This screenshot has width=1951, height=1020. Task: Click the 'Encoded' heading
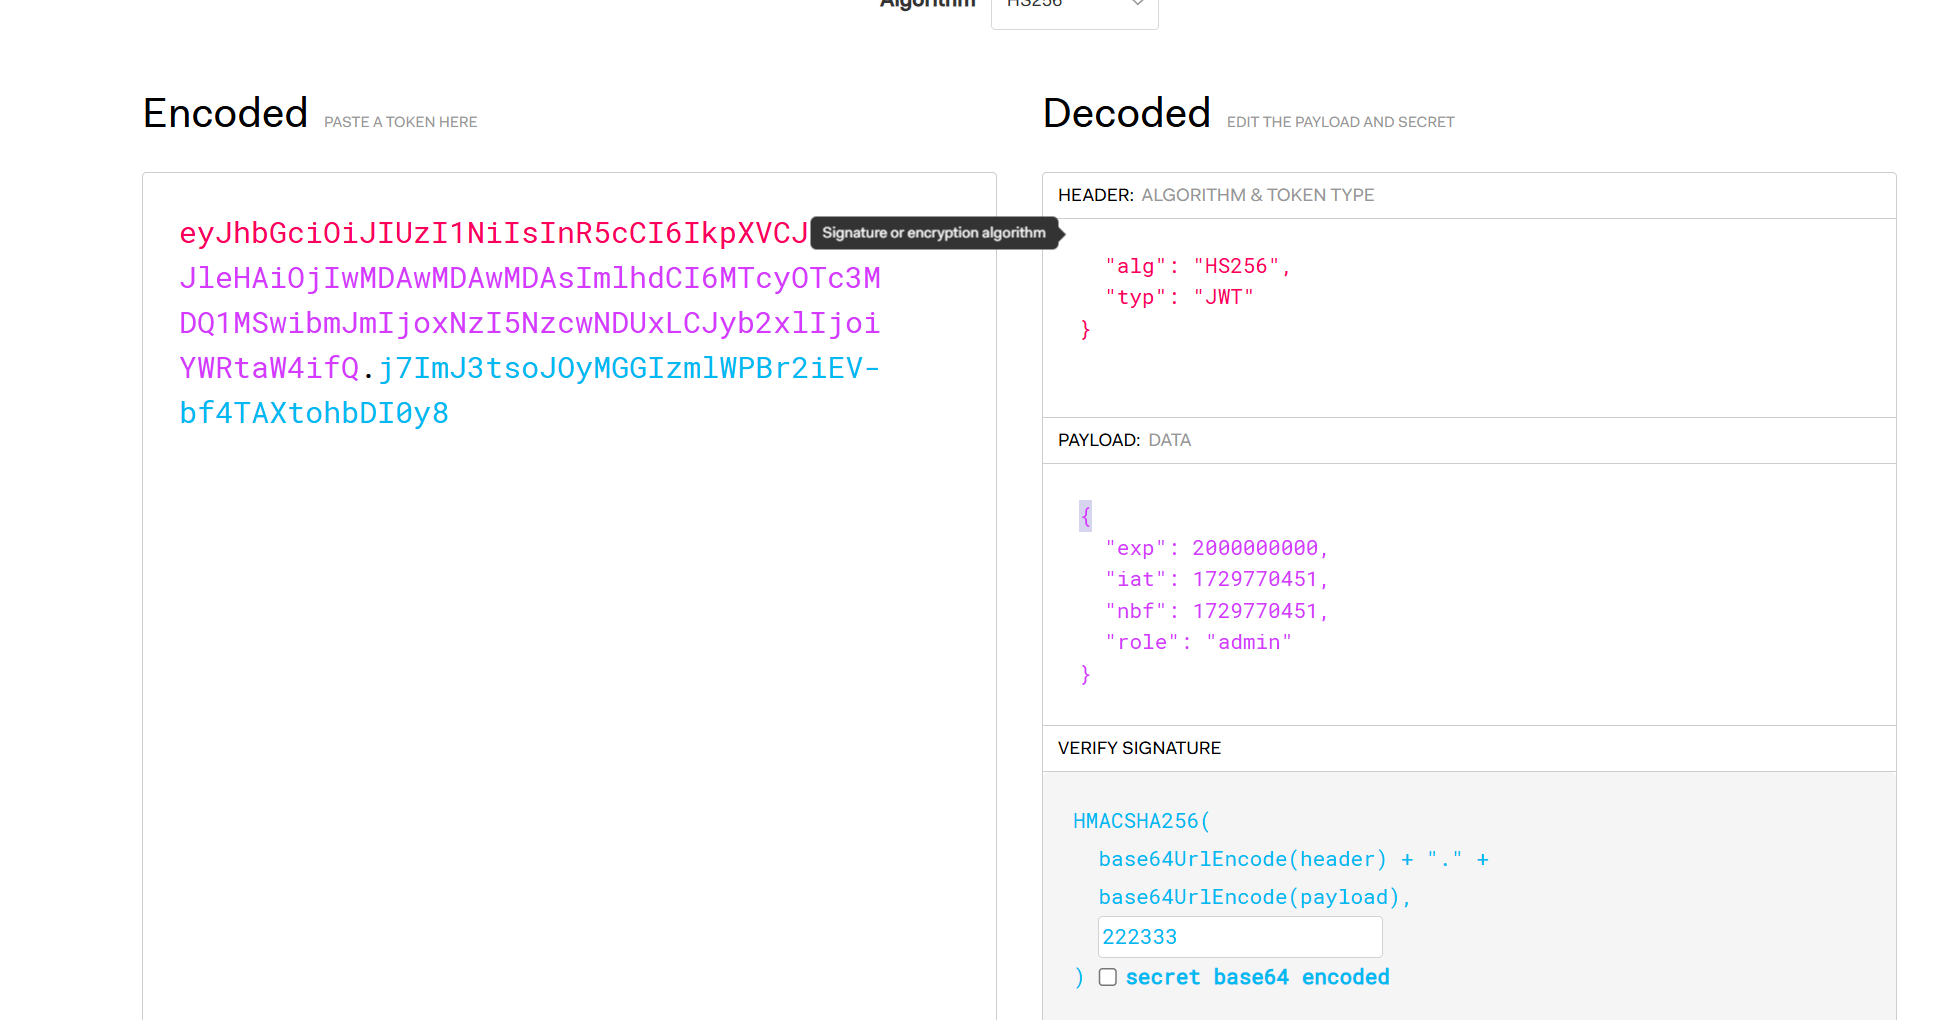(225, 113)
